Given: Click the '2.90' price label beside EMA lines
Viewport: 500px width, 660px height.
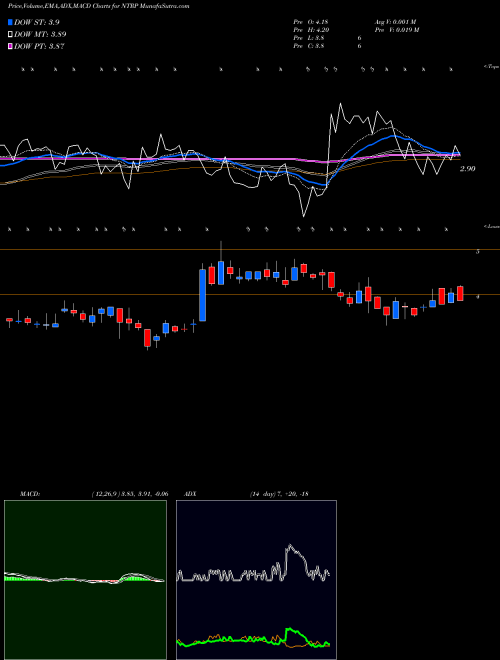Looking at the screenshot, I should [468, 168].
